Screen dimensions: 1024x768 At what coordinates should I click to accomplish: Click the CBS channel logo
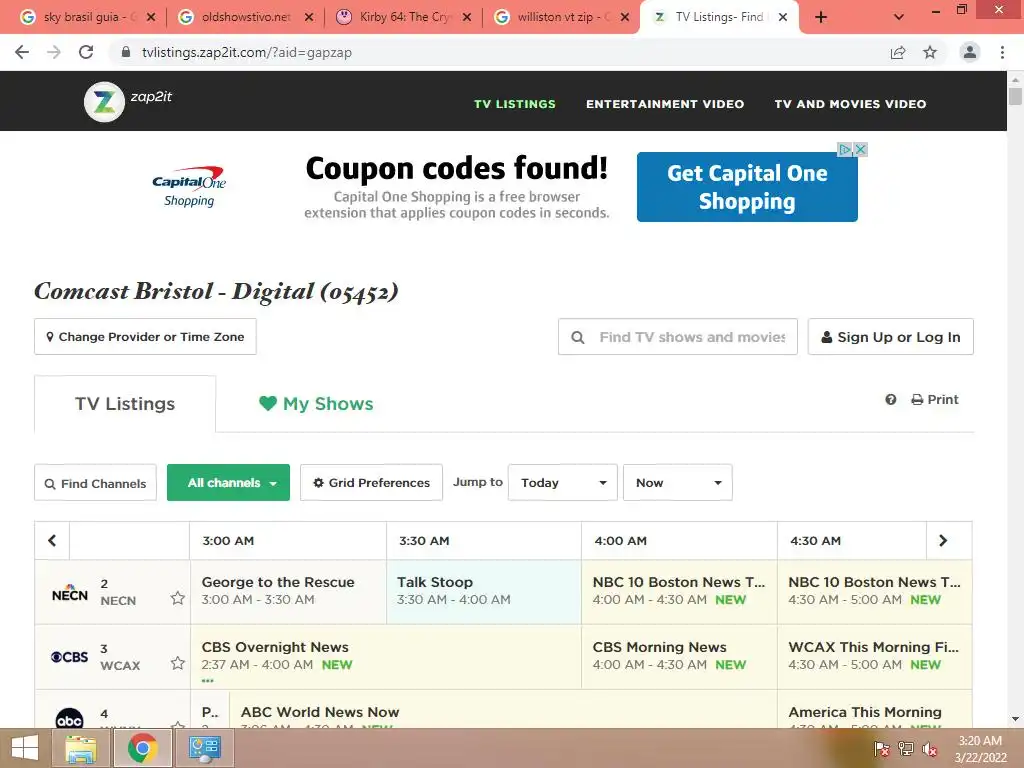click(69, 657)
